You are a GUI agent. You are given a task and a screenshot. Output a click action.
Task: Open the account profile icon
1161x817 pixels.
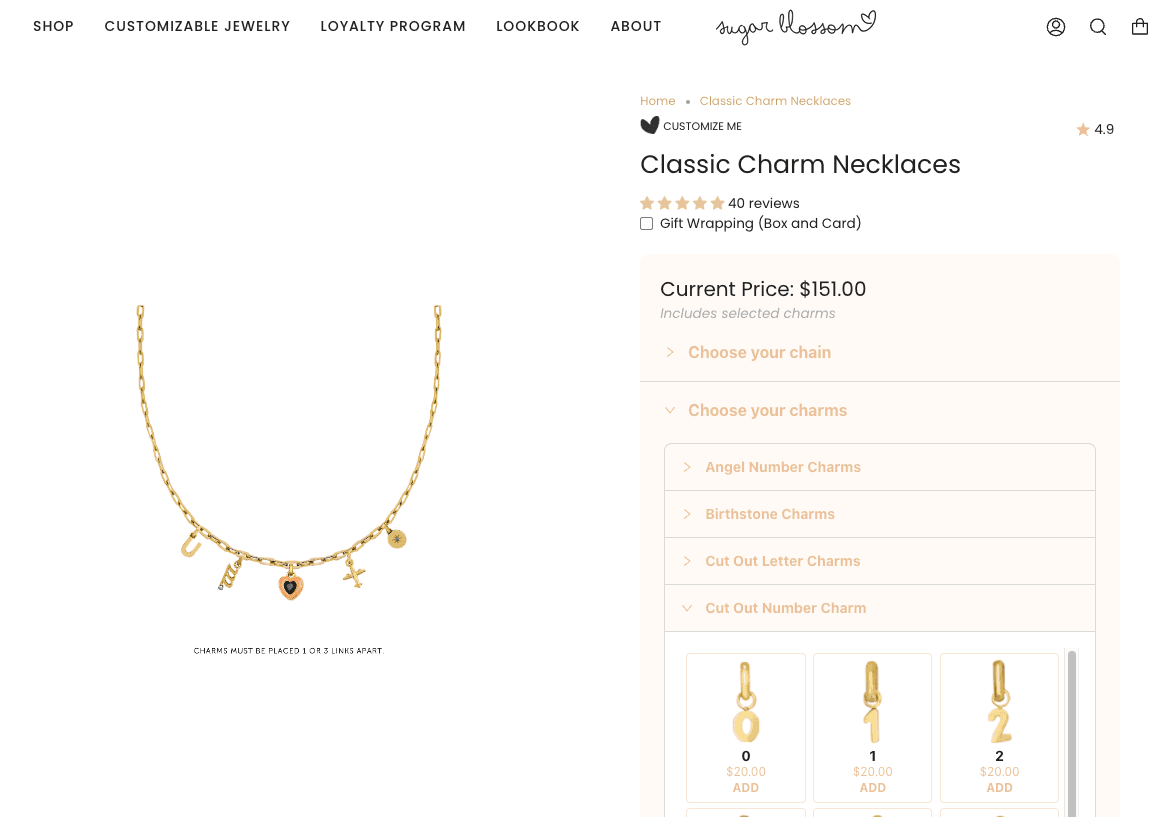coord(1056,27)
